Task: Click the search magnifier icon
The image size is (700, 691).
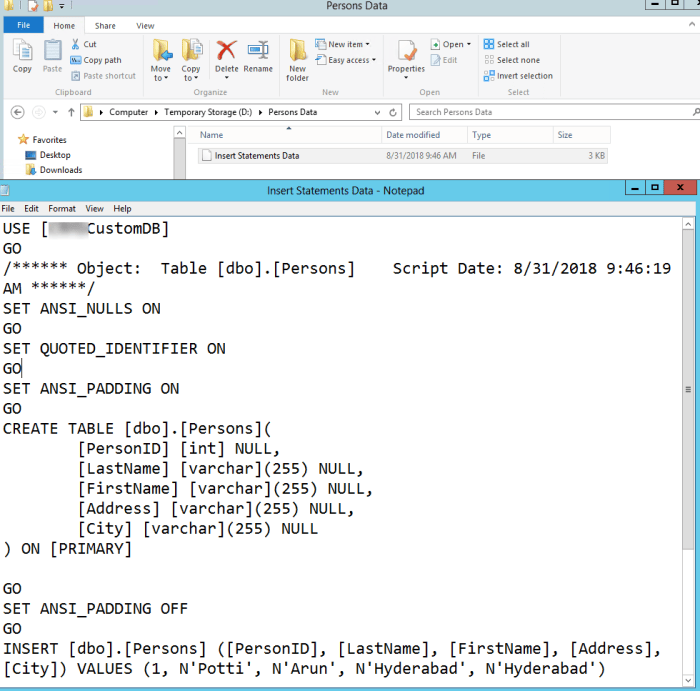Action: pyautogui.click(x=696, y=112)
